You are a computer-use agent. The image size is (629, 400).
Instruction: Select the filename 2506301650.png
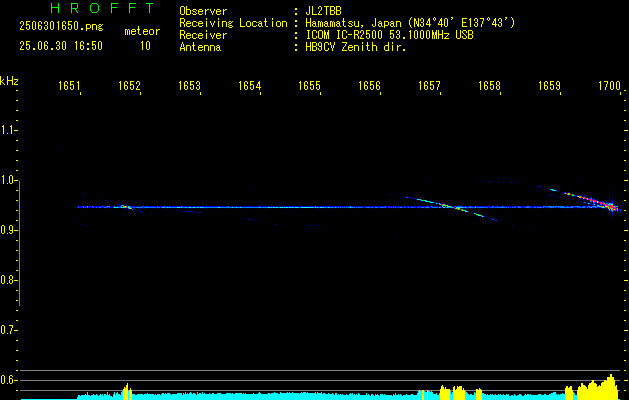pos(61,27)
